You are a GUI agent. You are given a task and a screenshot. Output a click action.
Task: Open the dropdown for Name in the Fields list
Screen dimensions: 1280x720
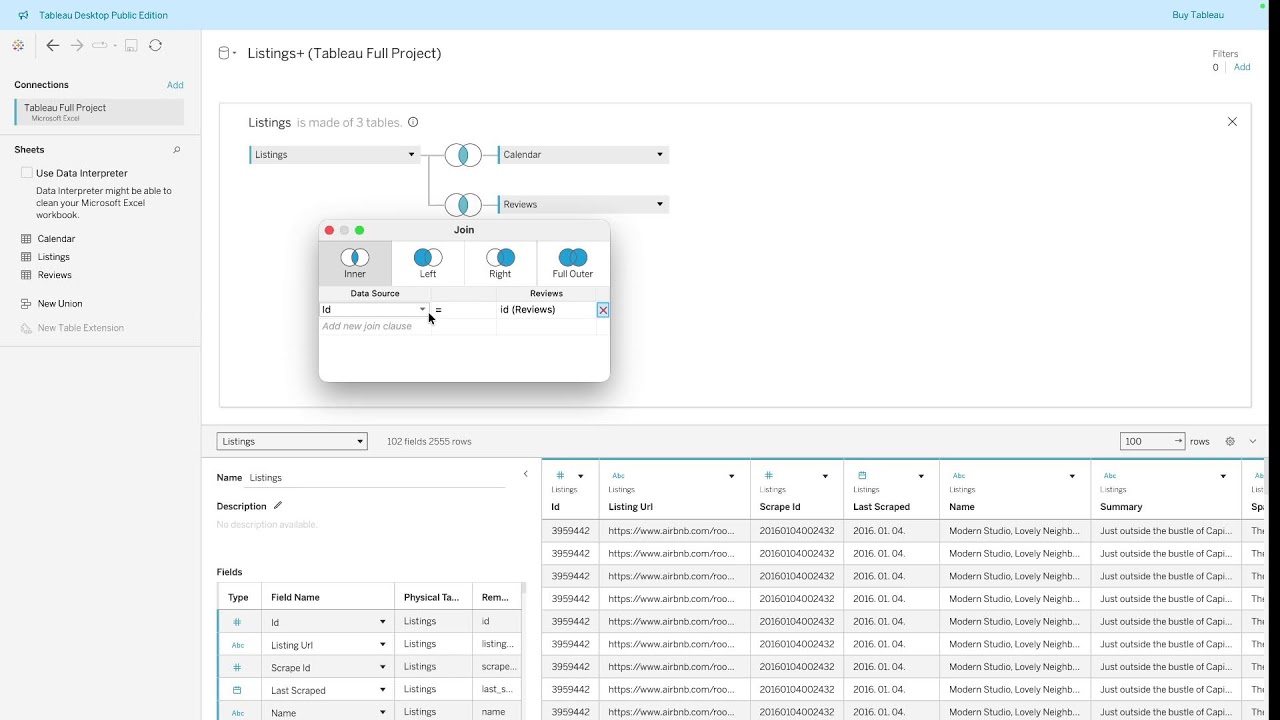[x=382, y=713]
